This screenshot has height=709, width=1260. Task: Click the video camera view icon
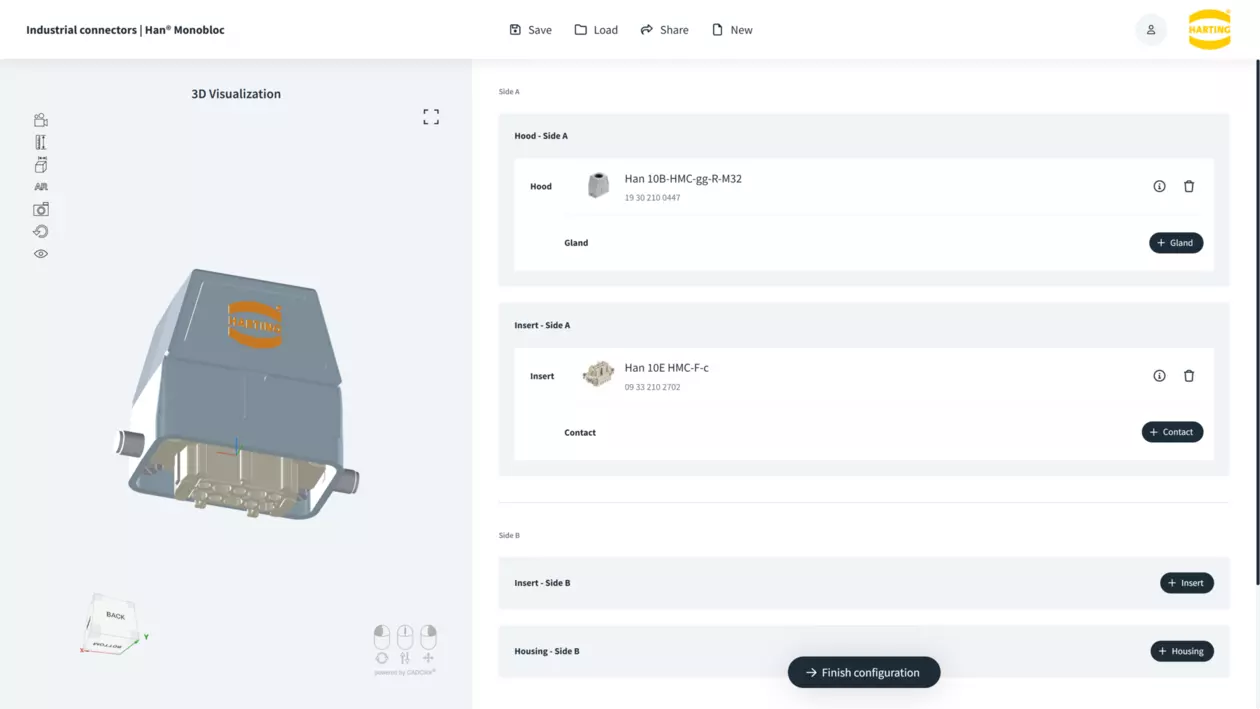[x=41, y=120]
